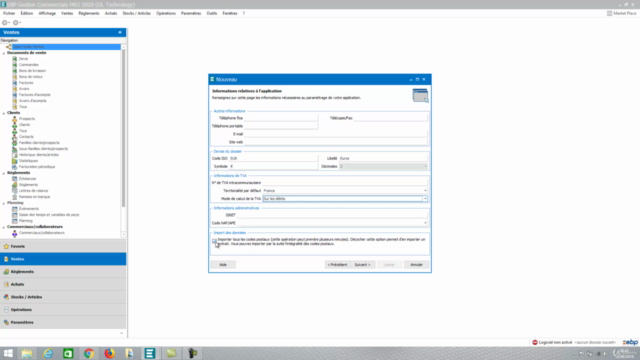This screenshot has height=360, width=640.
Task: Open Firefox from the taskbar
Action: coord(109,353)
